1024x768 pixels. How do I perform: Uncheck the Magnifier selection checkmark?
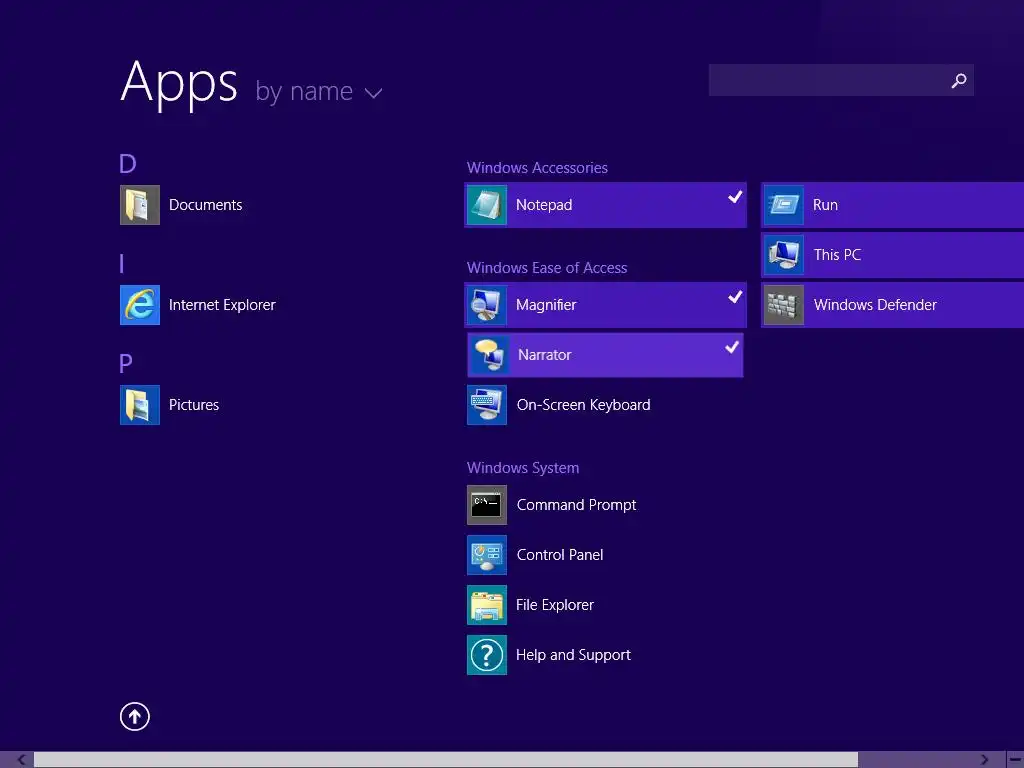[x=735, y=296]
